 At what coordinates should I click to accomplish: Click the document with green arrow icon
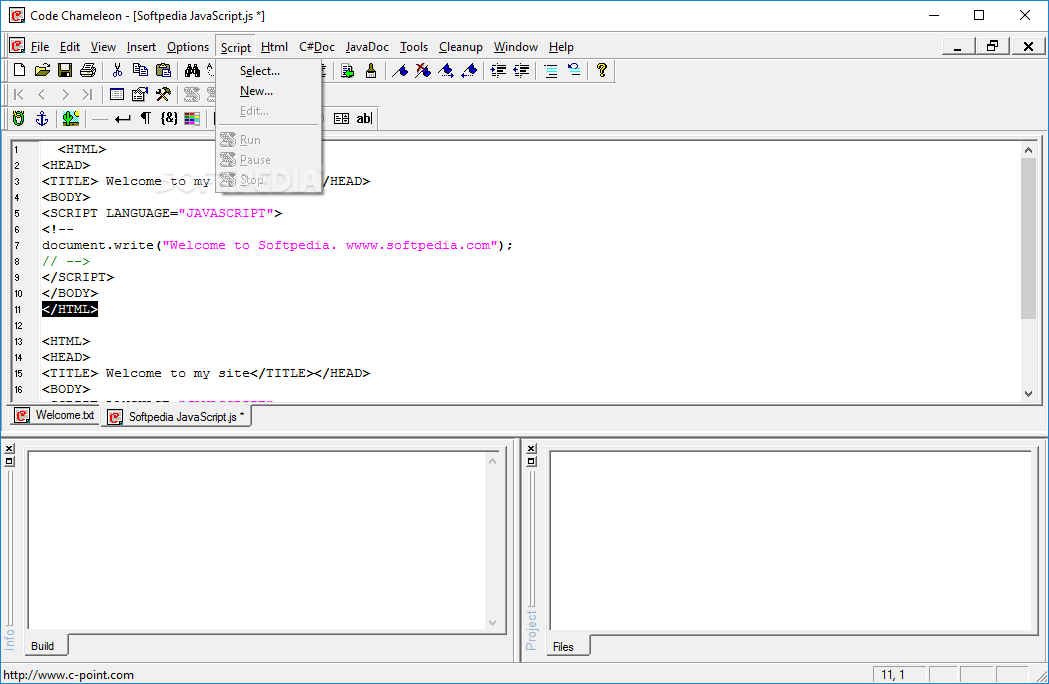click(x=347, y=70)
